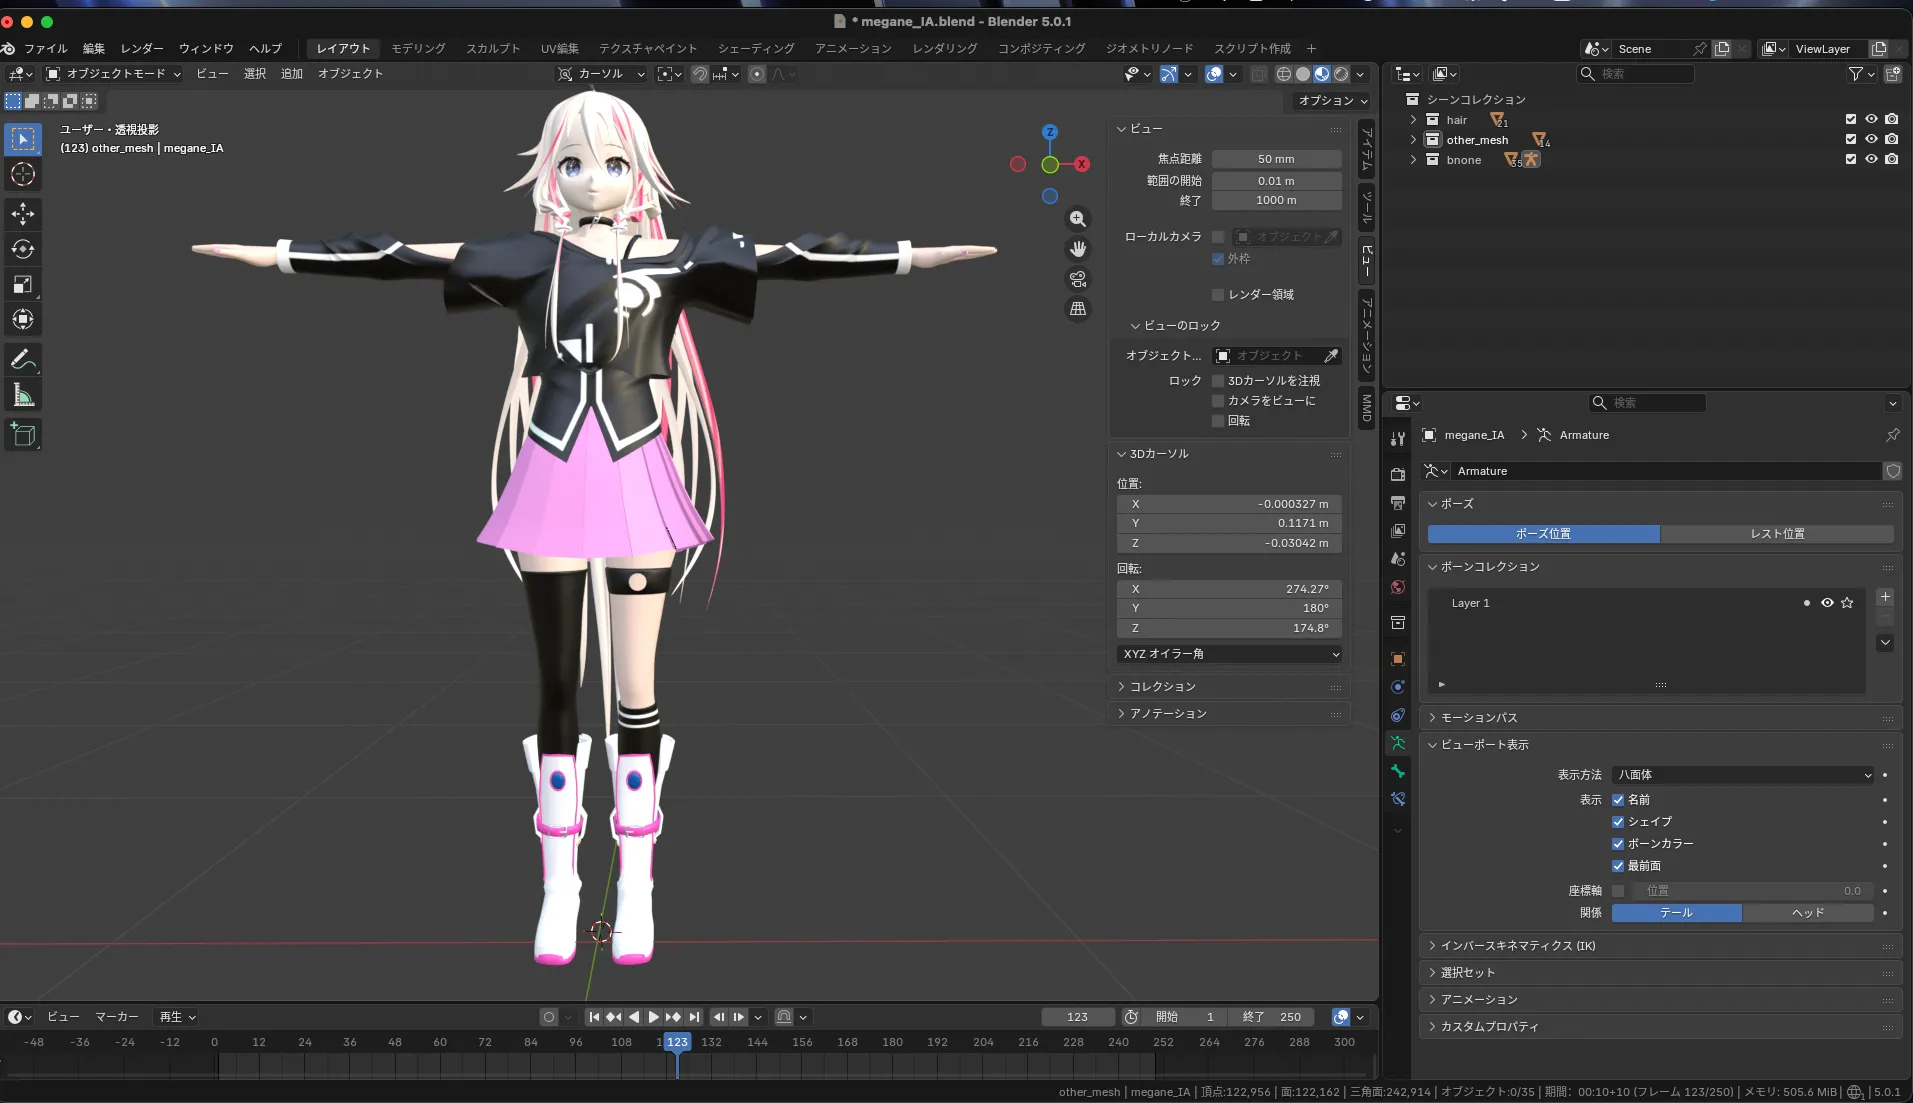
Task: Switch to orthographic grid view icon
Action: (1078, 309)
